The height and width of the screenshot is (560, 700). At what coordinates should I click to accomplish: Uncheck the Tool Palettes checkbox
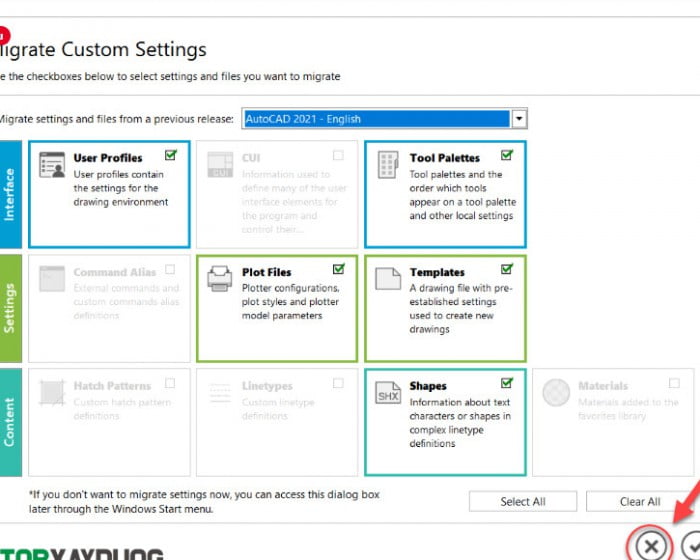[507, 155]
